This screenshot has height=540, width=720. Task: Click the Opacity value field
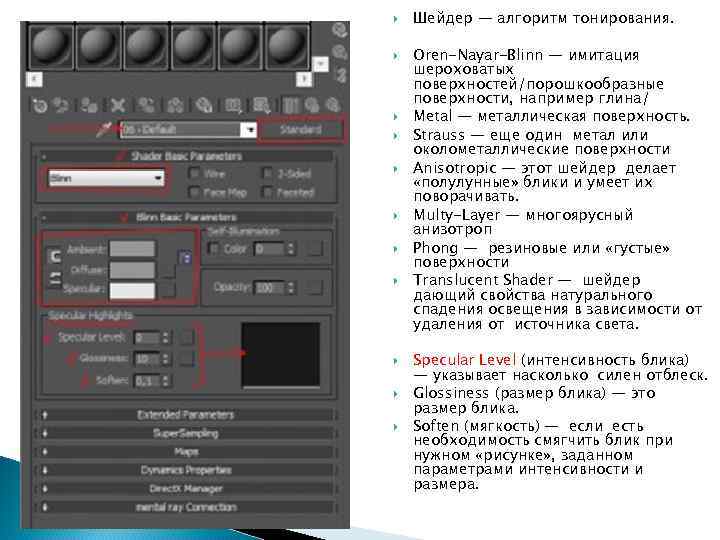(270, 288)
